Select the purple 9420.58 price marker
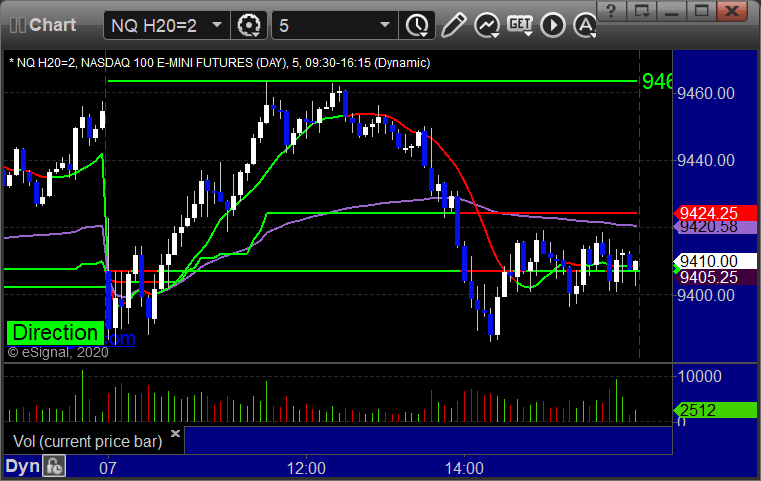The width and height of the screenshot is (761, 481). coord(714,227)
